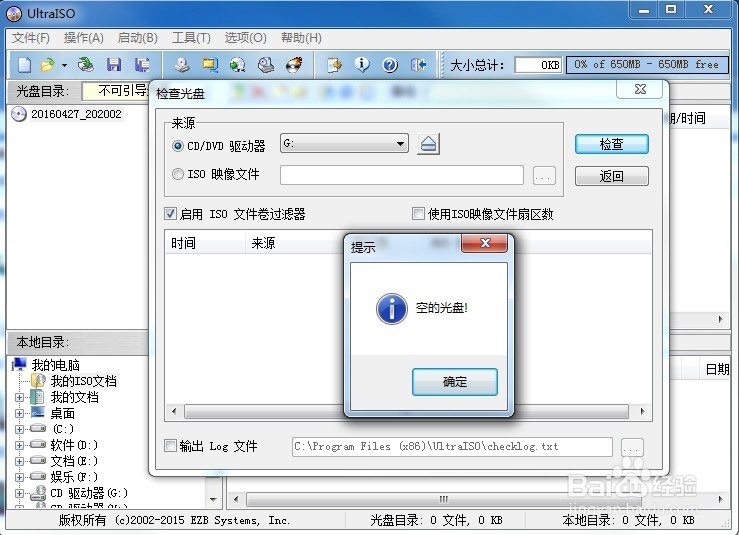
Task: Select 我的电脑 in local tree
Action: tap(55, 365)
